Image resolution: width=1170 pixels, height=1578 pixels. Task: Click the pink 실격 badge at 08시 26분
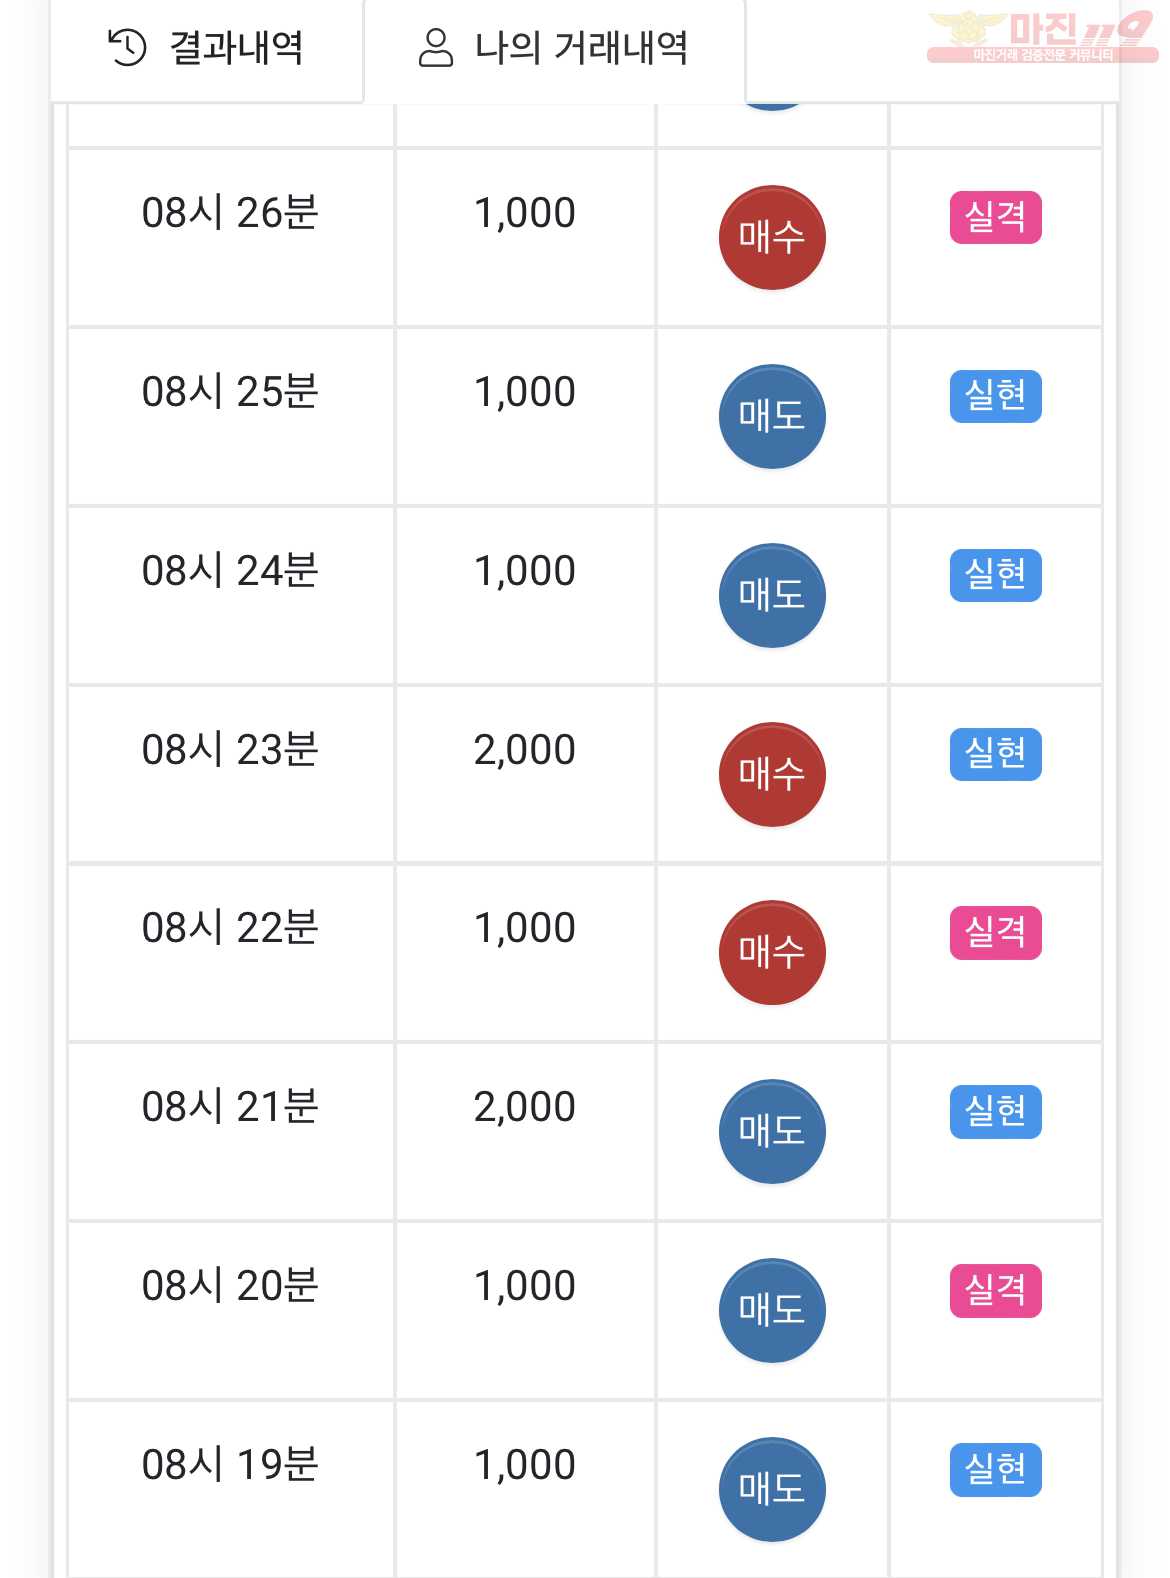[x=995, y=217]
